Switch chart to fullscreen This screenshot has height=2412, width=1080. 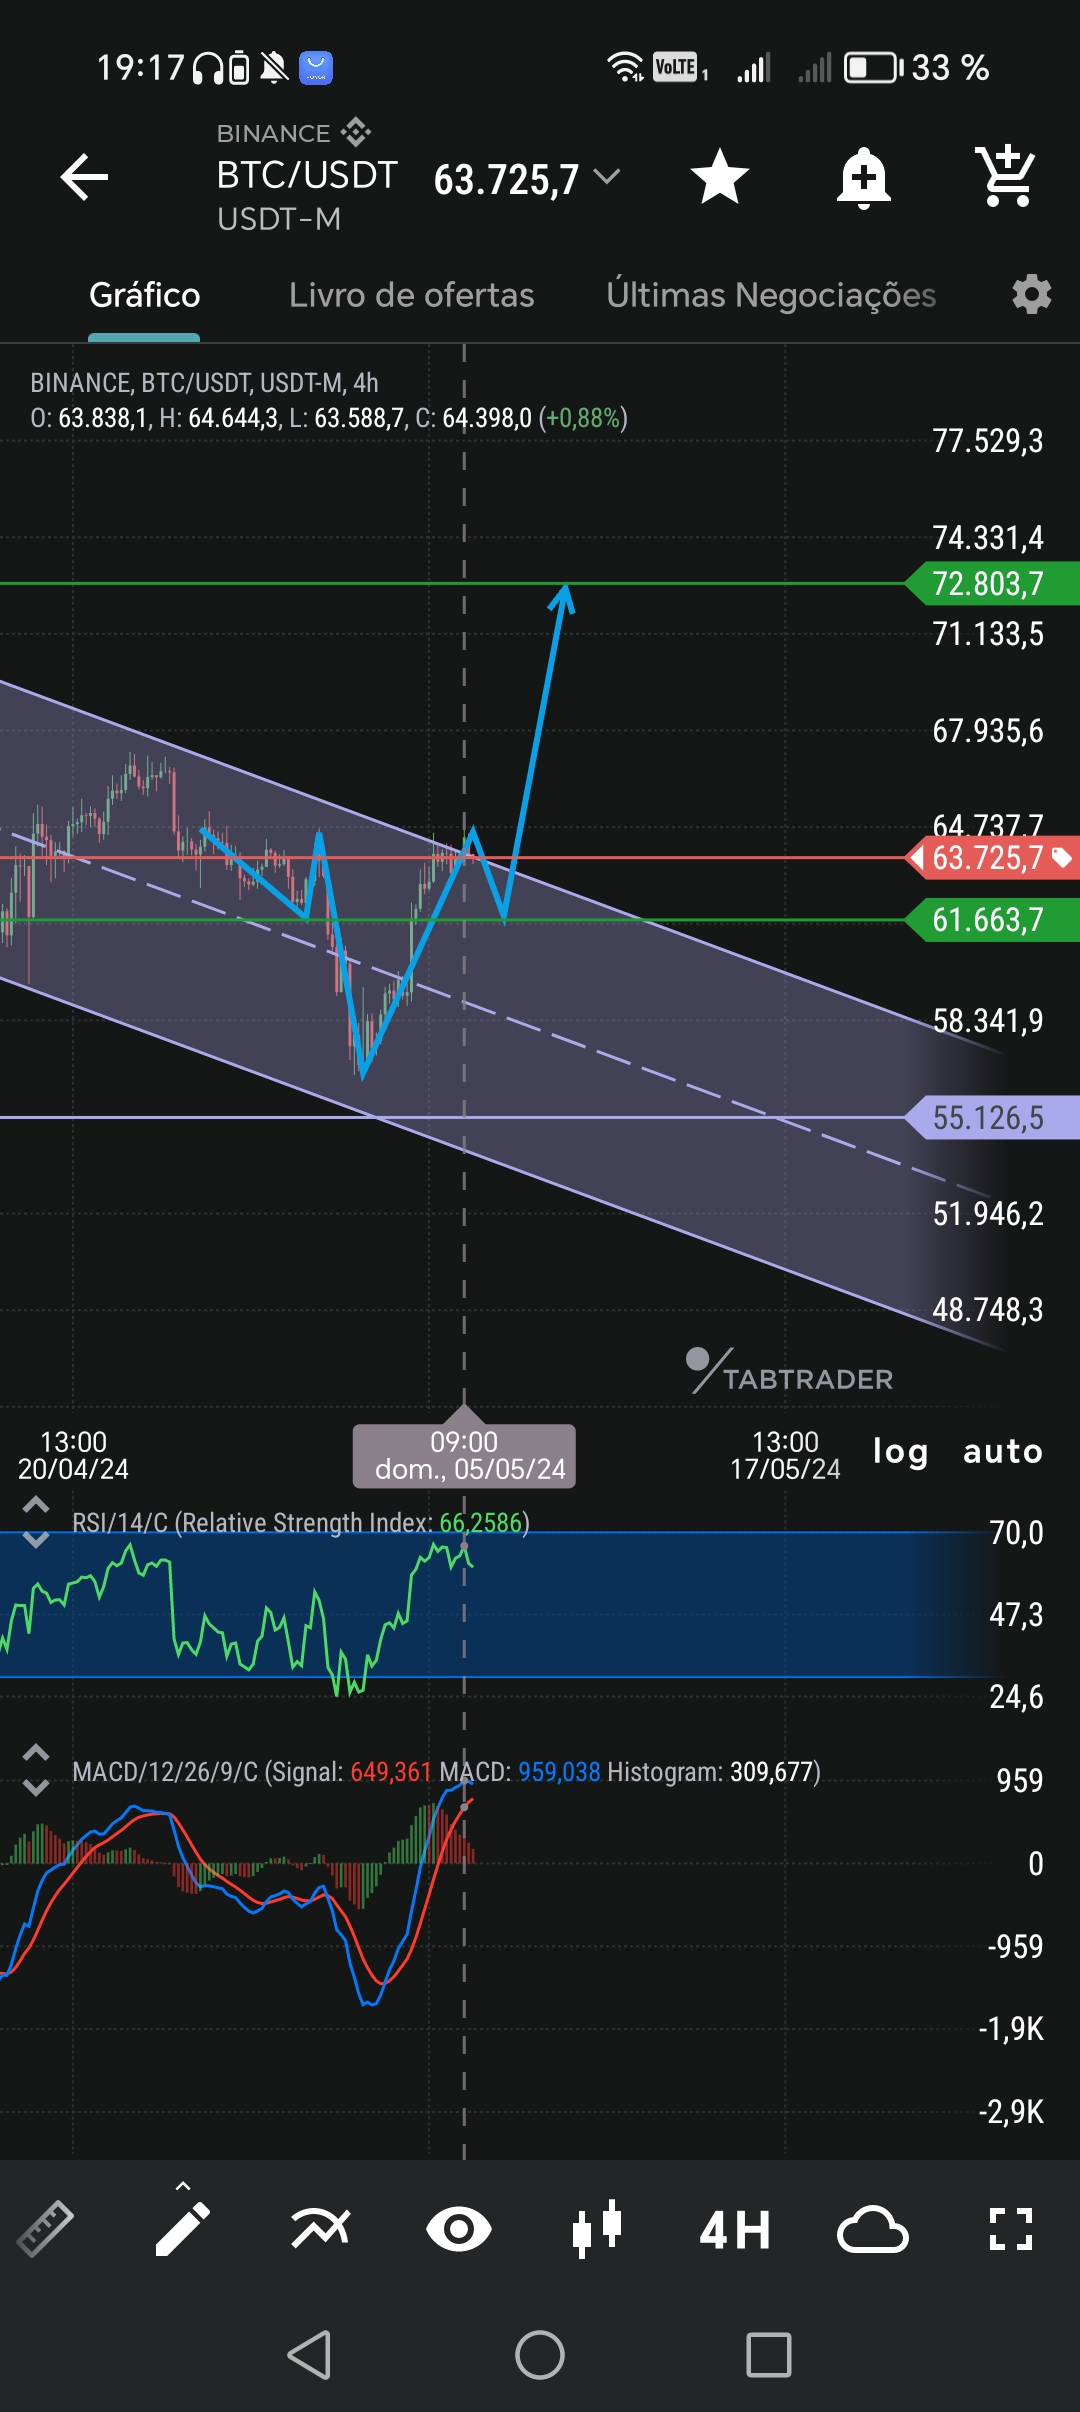pyautogui.click(x=1010, y=2229)
